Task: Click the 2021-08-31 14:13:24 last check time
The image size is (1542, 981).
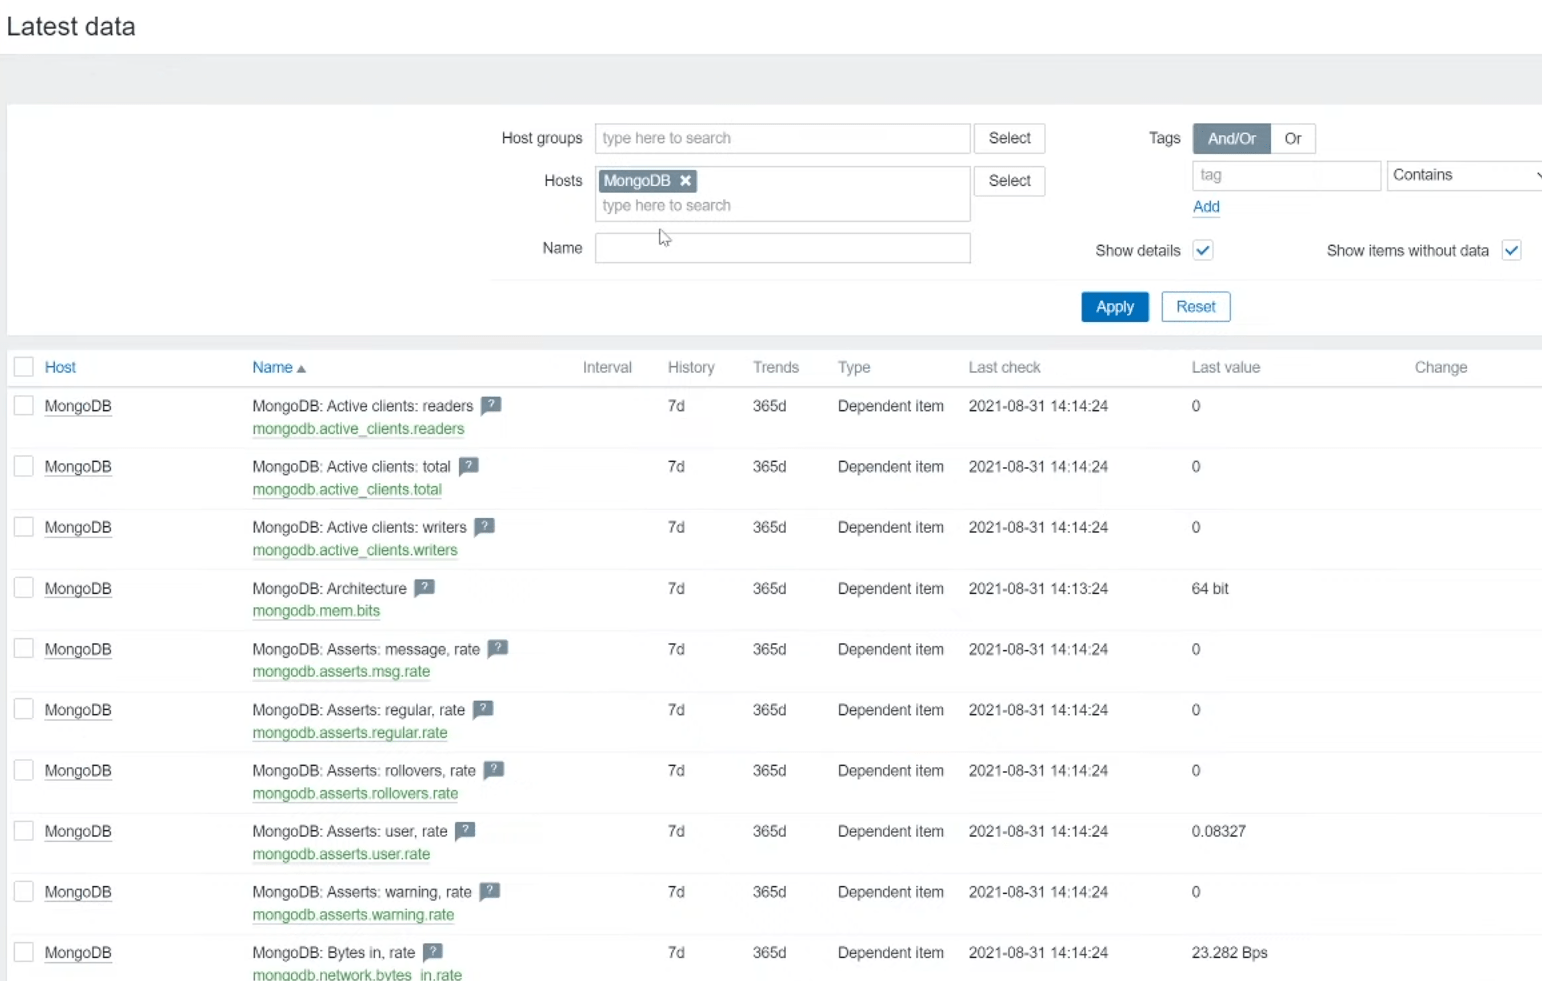Action: [1038, 589]
